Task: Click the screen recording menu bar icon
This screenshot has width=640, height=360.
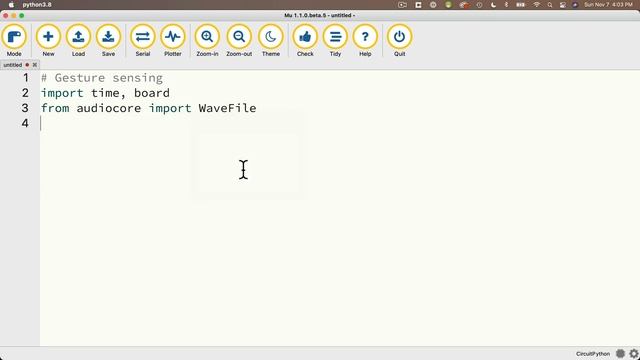Action: 402,5
